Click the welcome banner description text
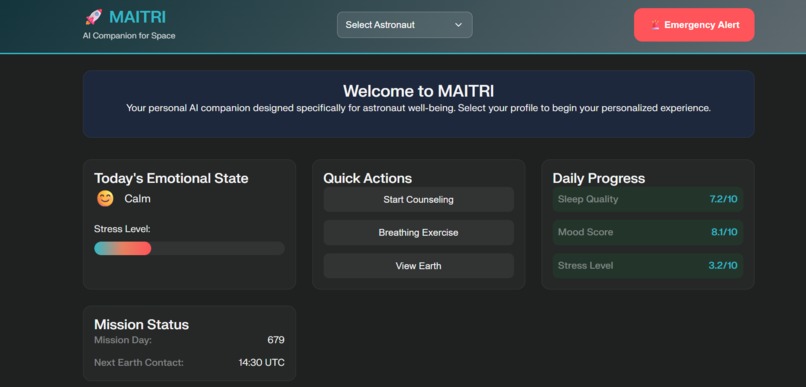806x387 pixels. [418, 108]
